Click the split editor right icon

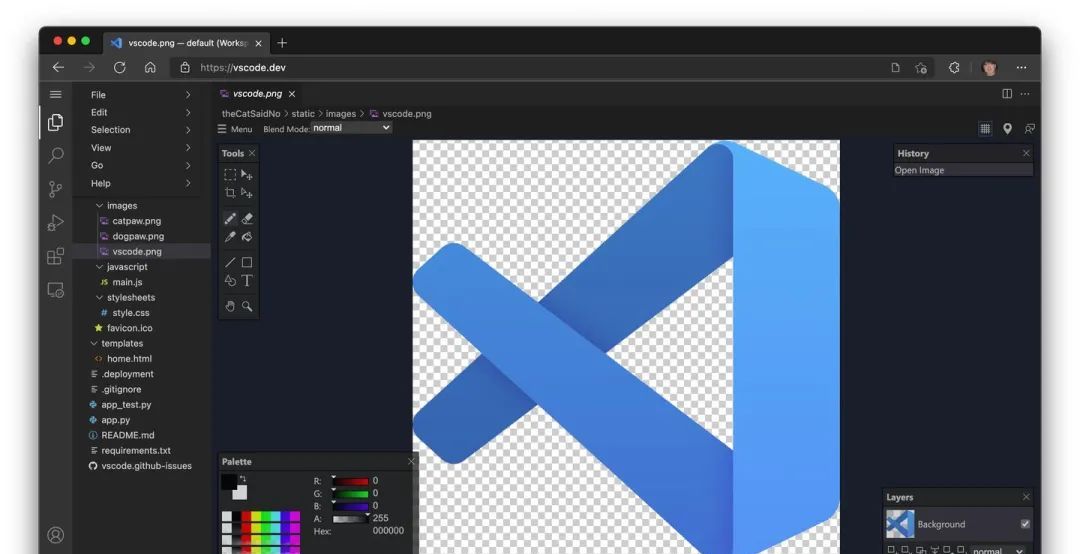click(x=1007, y=94)
